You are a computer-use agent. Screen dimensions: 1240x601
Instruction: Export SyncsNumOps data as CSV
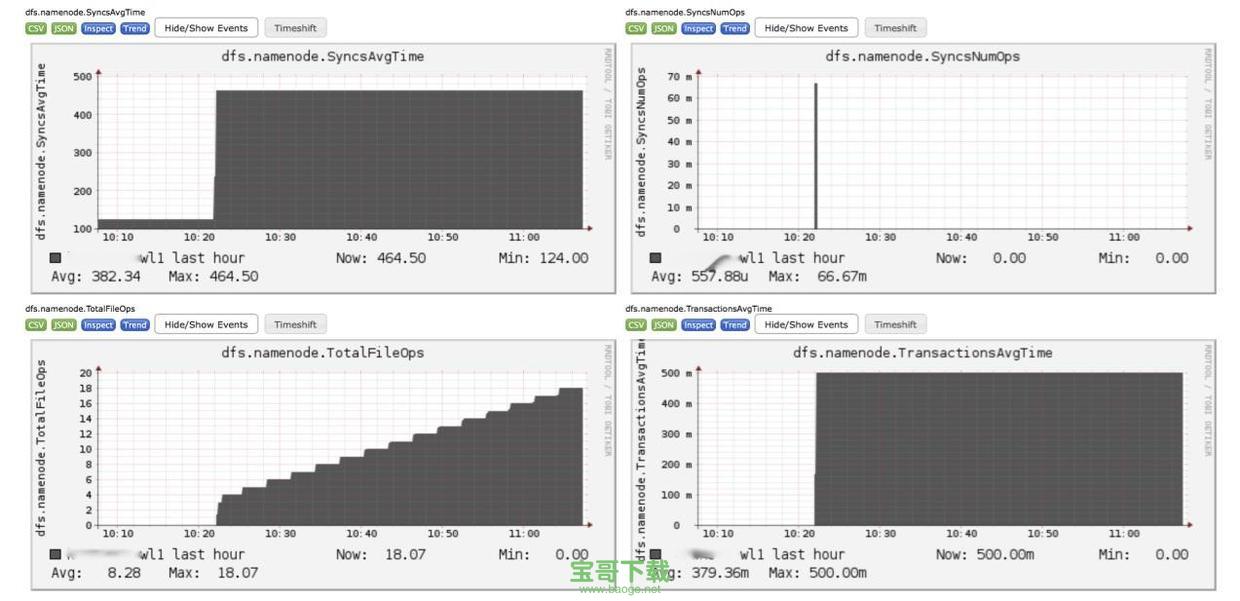(636, 28)
